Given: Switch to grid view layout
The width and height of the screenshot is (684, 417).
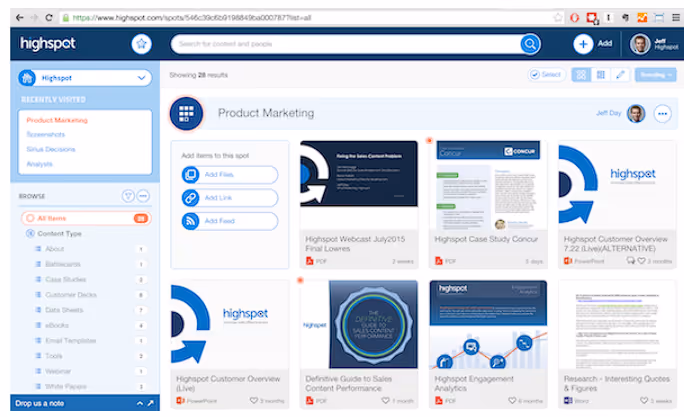Looking at the screenshot, I should click(x=581, y=75).
